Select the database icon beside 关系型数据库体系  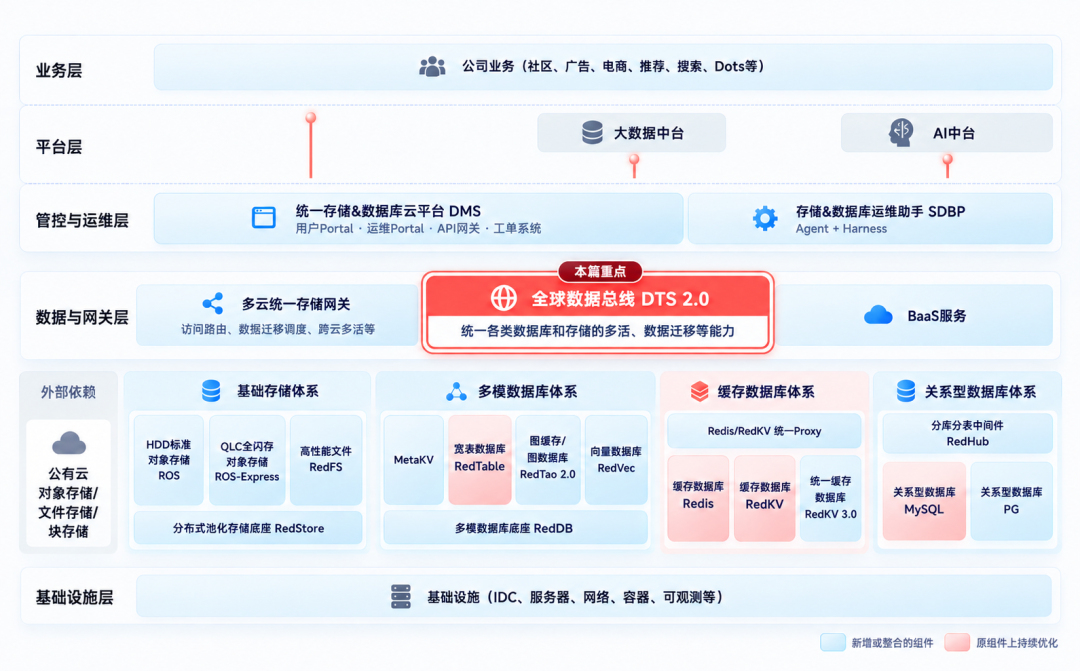tap(906, 391)
